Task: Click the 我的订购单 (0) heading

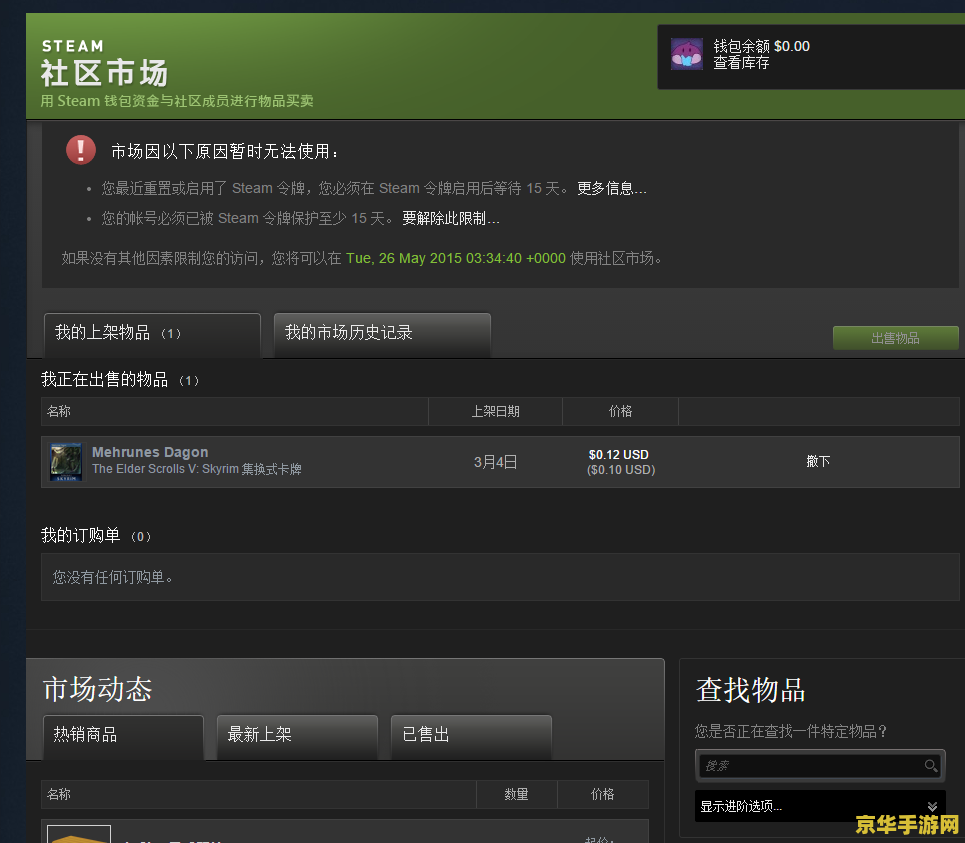Action: coord(96,535)
